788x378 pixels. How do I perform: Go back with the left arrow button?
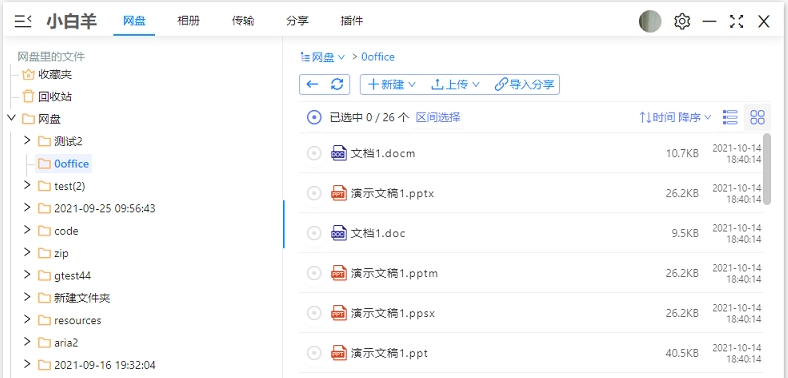click(312, 84)
